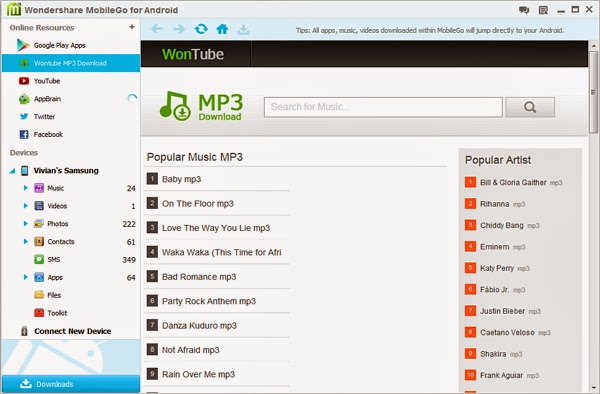The height and width of the screenshot is (394, 600).
Task: Expand the Music category arrow
Action: point(26,188)
